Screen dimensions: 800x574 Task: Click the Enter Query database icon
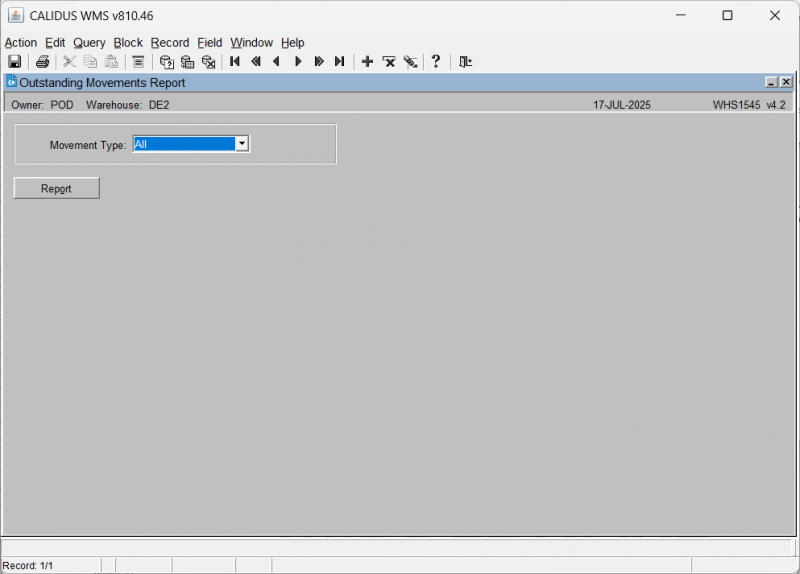pos(166,62)
